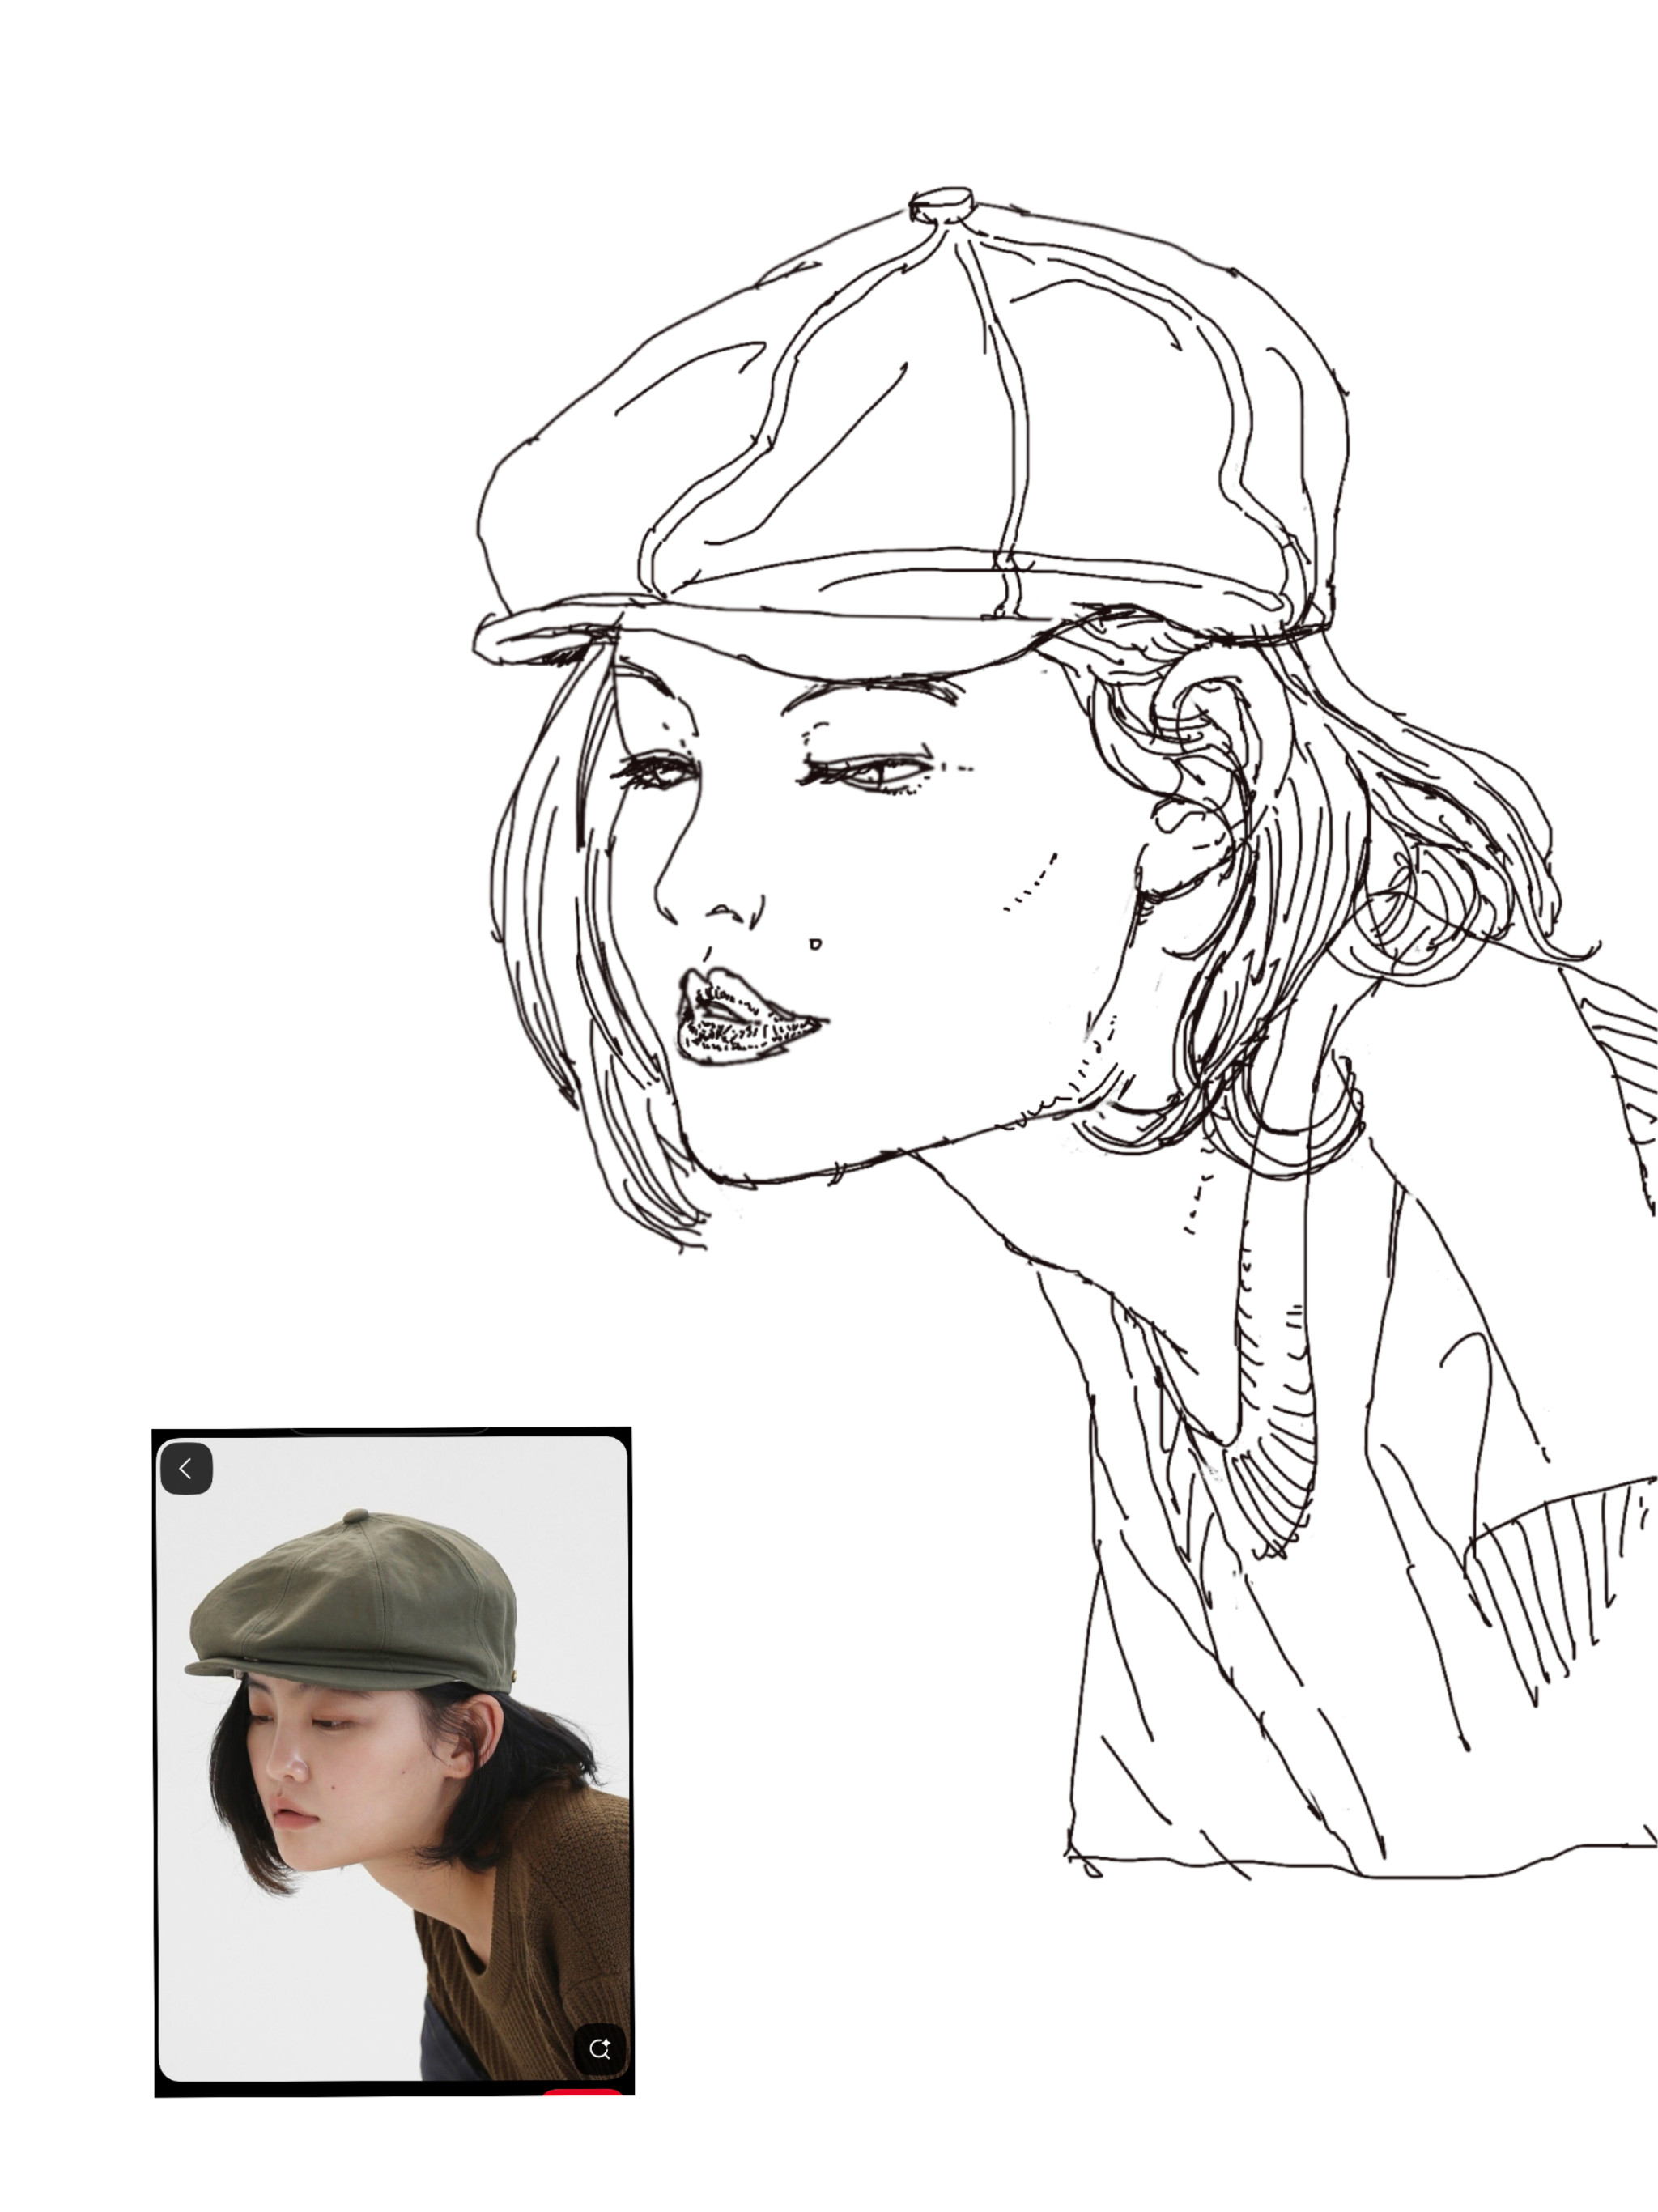Click the mole dot on sketched cheek
The height and width of the screenshot is (2212, 1658).
click(815, 944)
